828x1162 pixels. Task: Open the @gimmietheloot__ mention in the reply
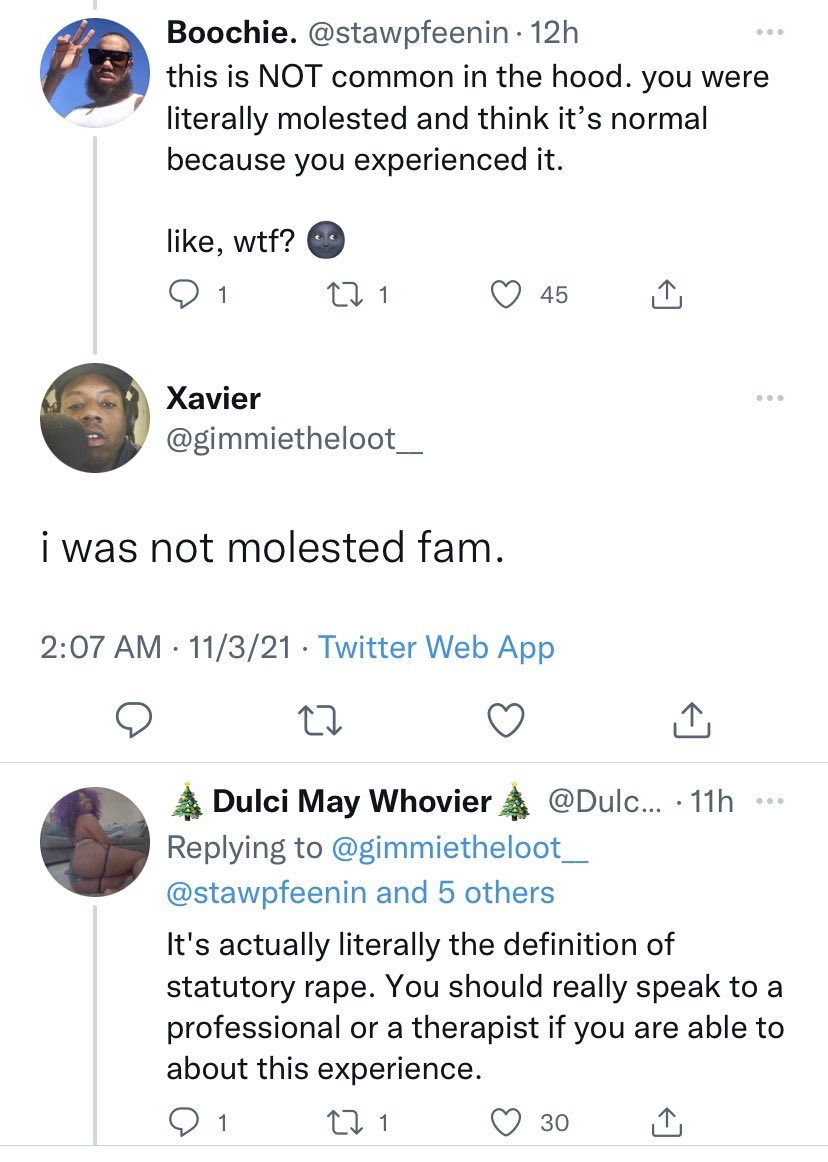(x=458, y=848)
